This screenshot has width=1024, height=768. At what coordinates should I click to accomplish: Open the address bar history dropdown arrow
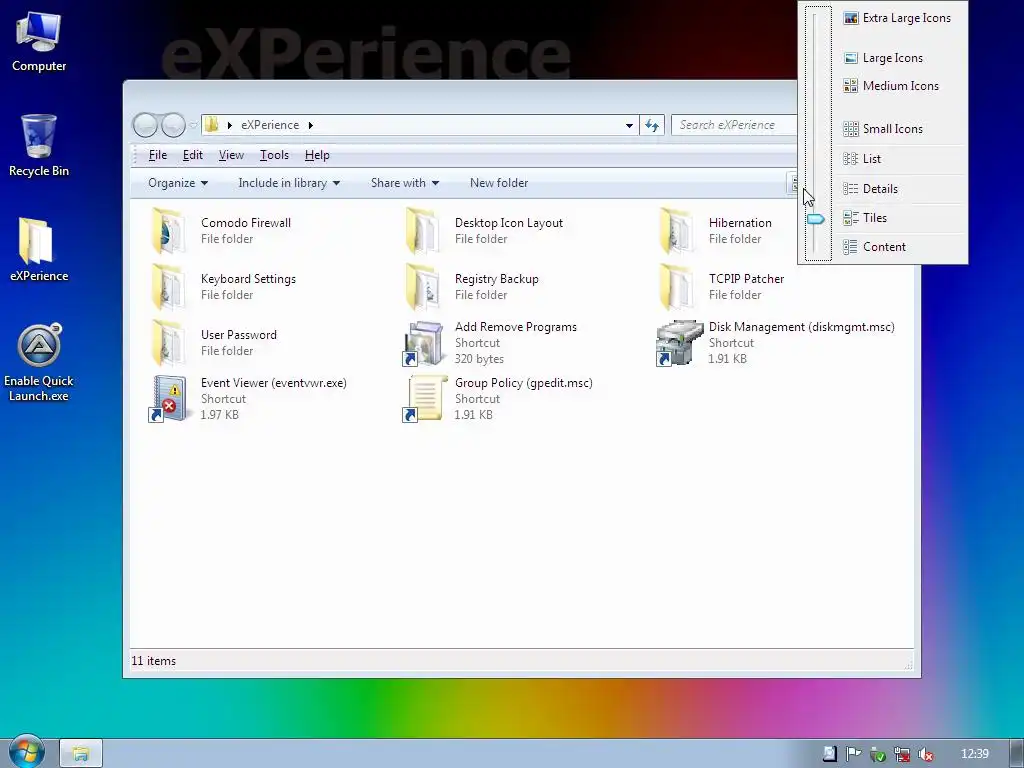point(629,125)
